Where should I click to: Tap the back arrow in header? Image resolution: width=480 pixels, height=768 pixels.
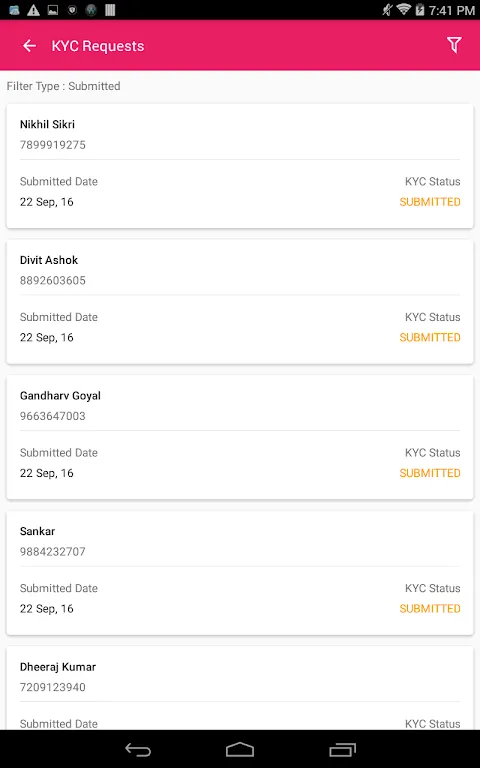click(x=29, y=46)
